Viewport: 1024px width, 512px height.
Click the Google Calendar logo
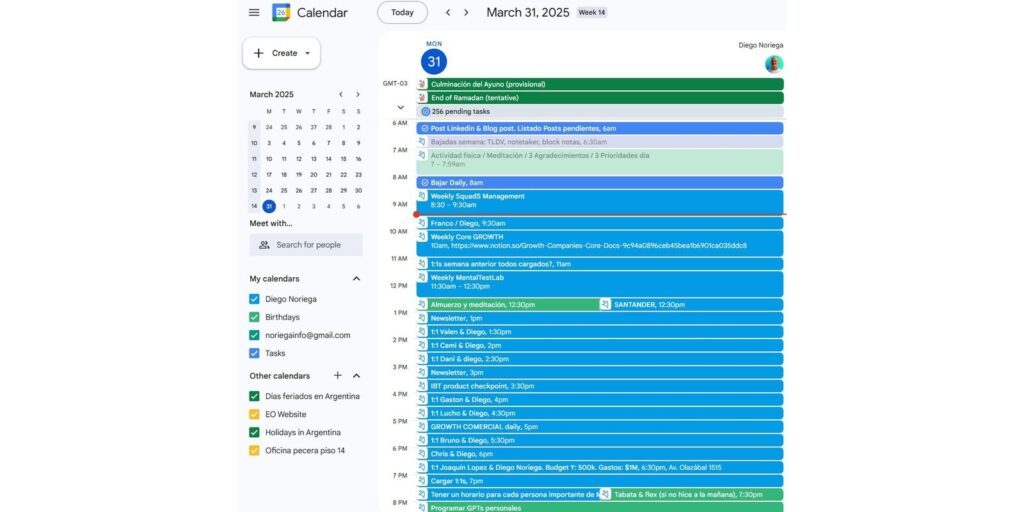click(x=281, y=13)
